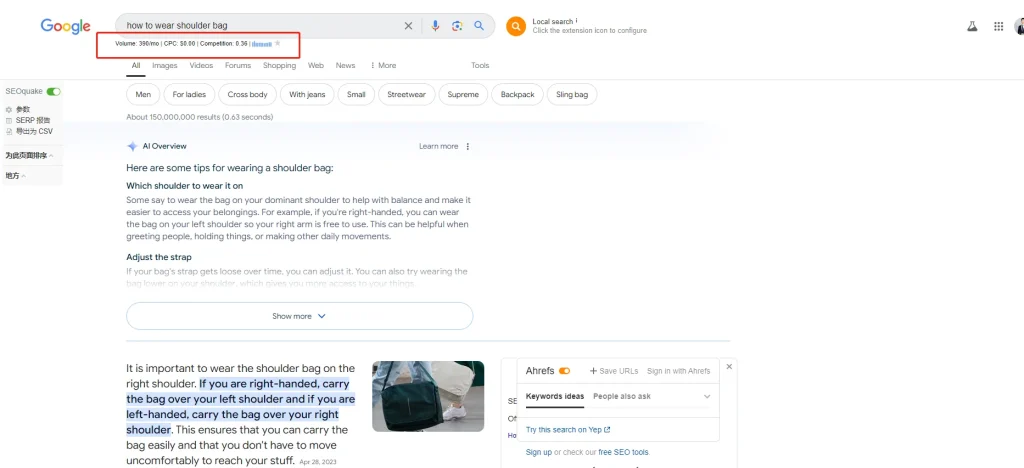Switch to the Web tab
Image resolution: width=1024 pixels, height=468 pixels.
point(316,65)
